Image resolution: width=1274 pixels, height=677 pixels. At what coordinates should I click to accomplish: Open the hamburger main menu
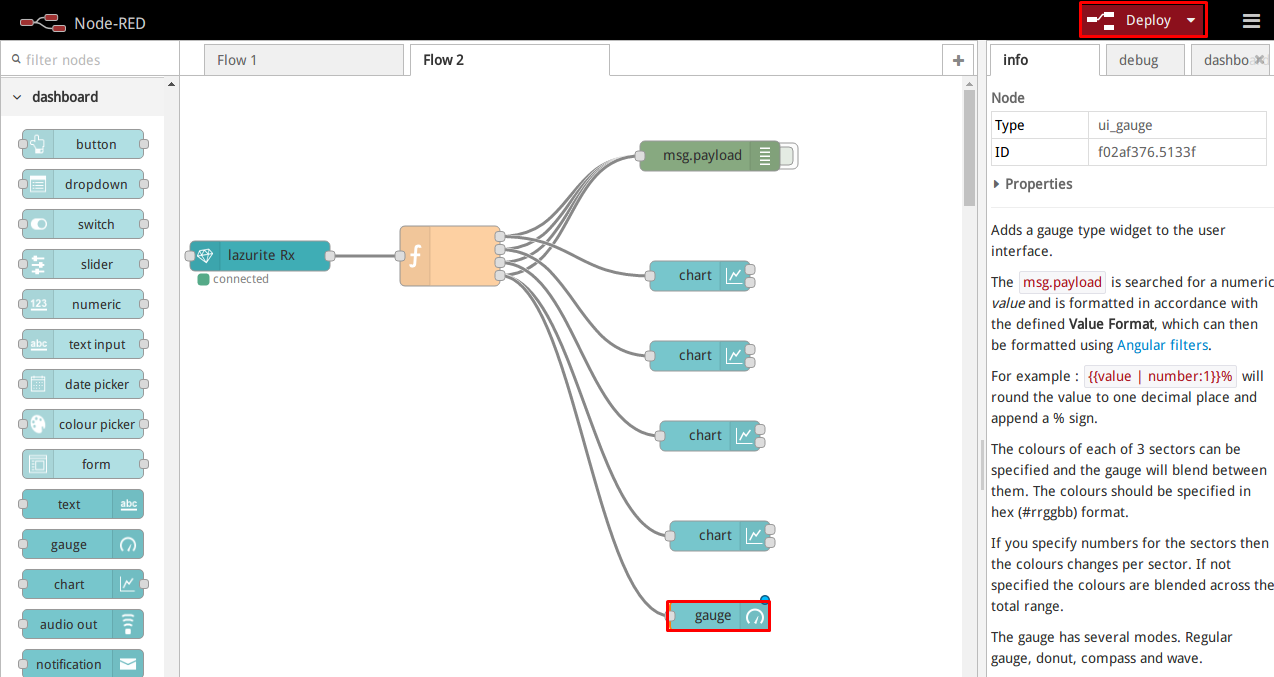[1251, 21]
